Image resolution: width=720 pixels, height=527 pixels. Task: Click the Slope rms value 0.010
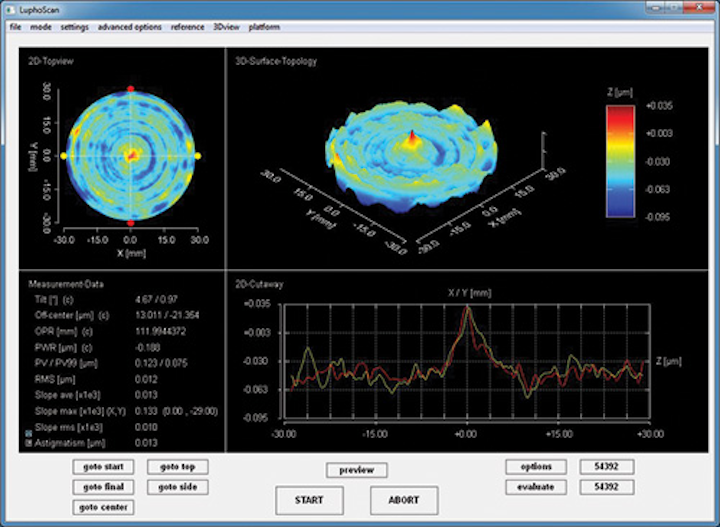coord(146,427)
